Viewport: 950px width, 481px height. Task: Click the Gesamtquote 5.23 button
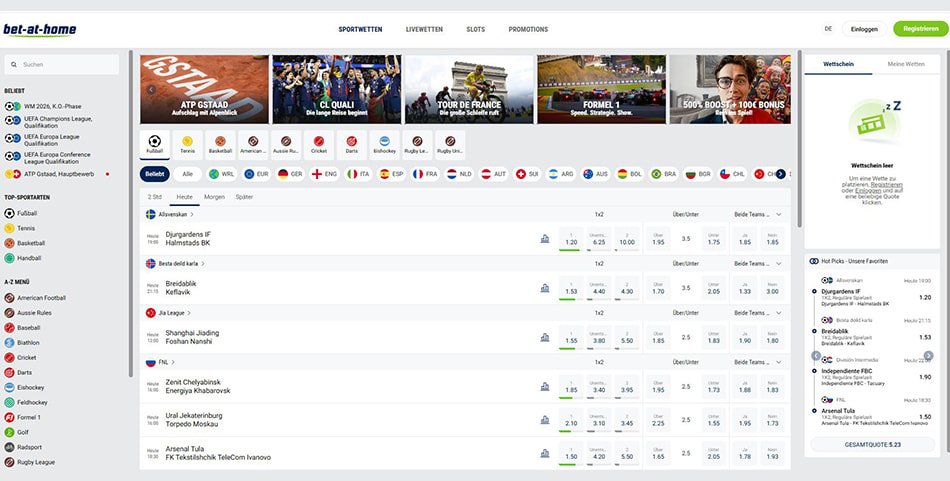(x=872, y=445)
